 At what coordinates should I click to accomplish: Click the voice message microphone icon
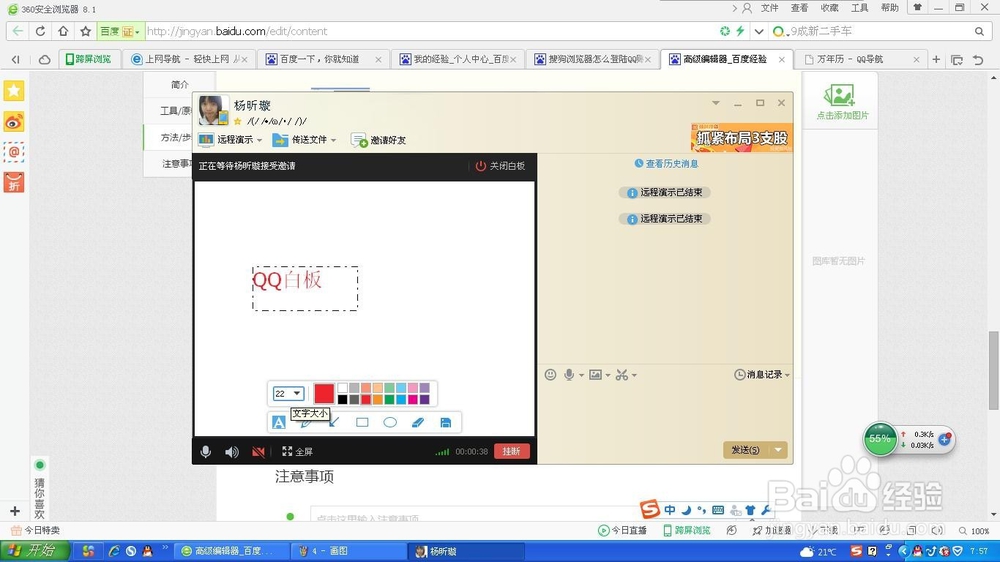click(x=569, y=374)
